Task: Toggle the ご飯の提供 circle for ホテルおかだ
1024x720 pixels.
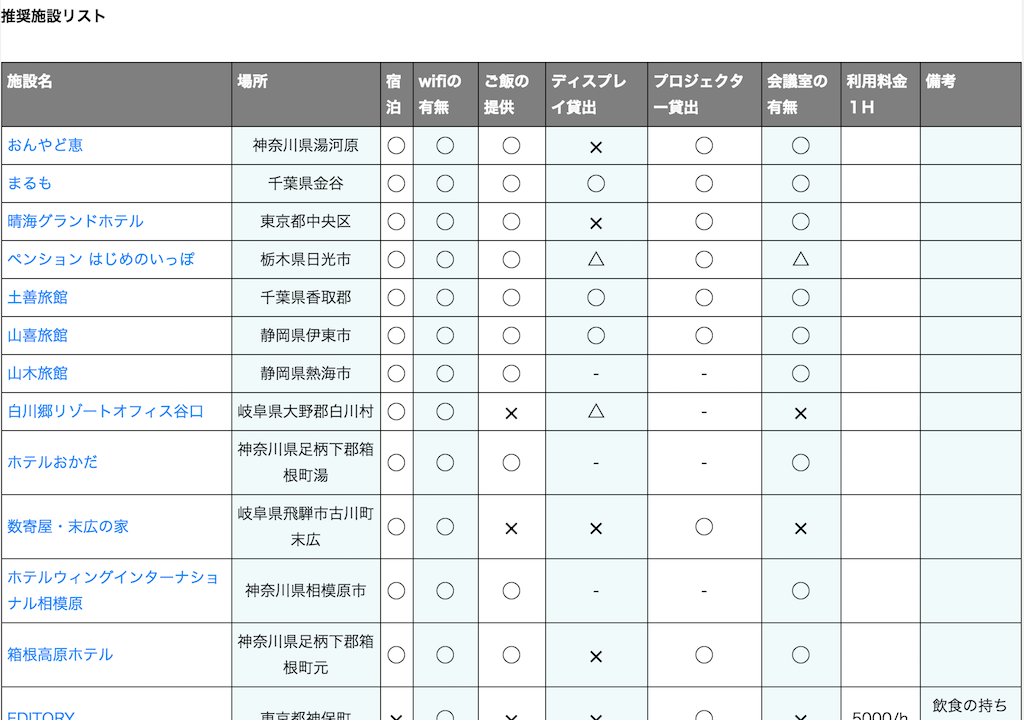Action: [510, 462]
